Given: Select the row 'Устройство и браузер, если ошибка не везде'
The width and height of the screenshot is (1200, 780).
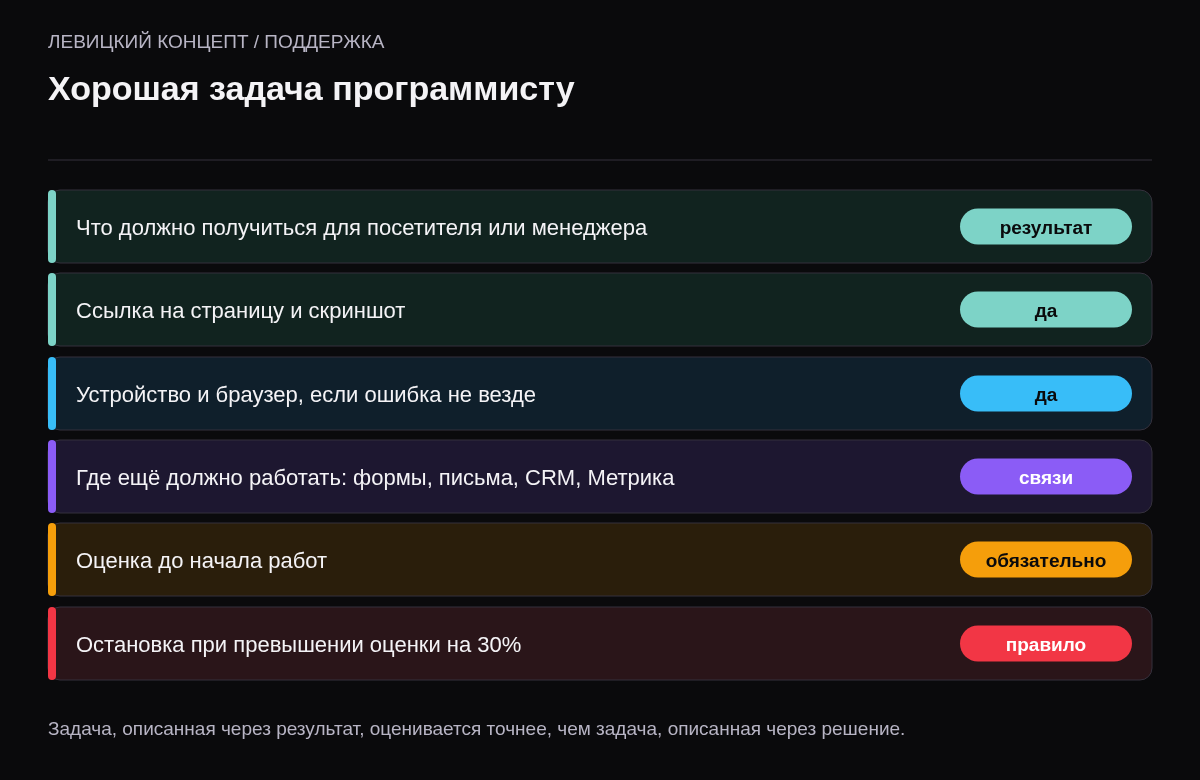Looking at the screenshot, I should (x=600, y=394).
